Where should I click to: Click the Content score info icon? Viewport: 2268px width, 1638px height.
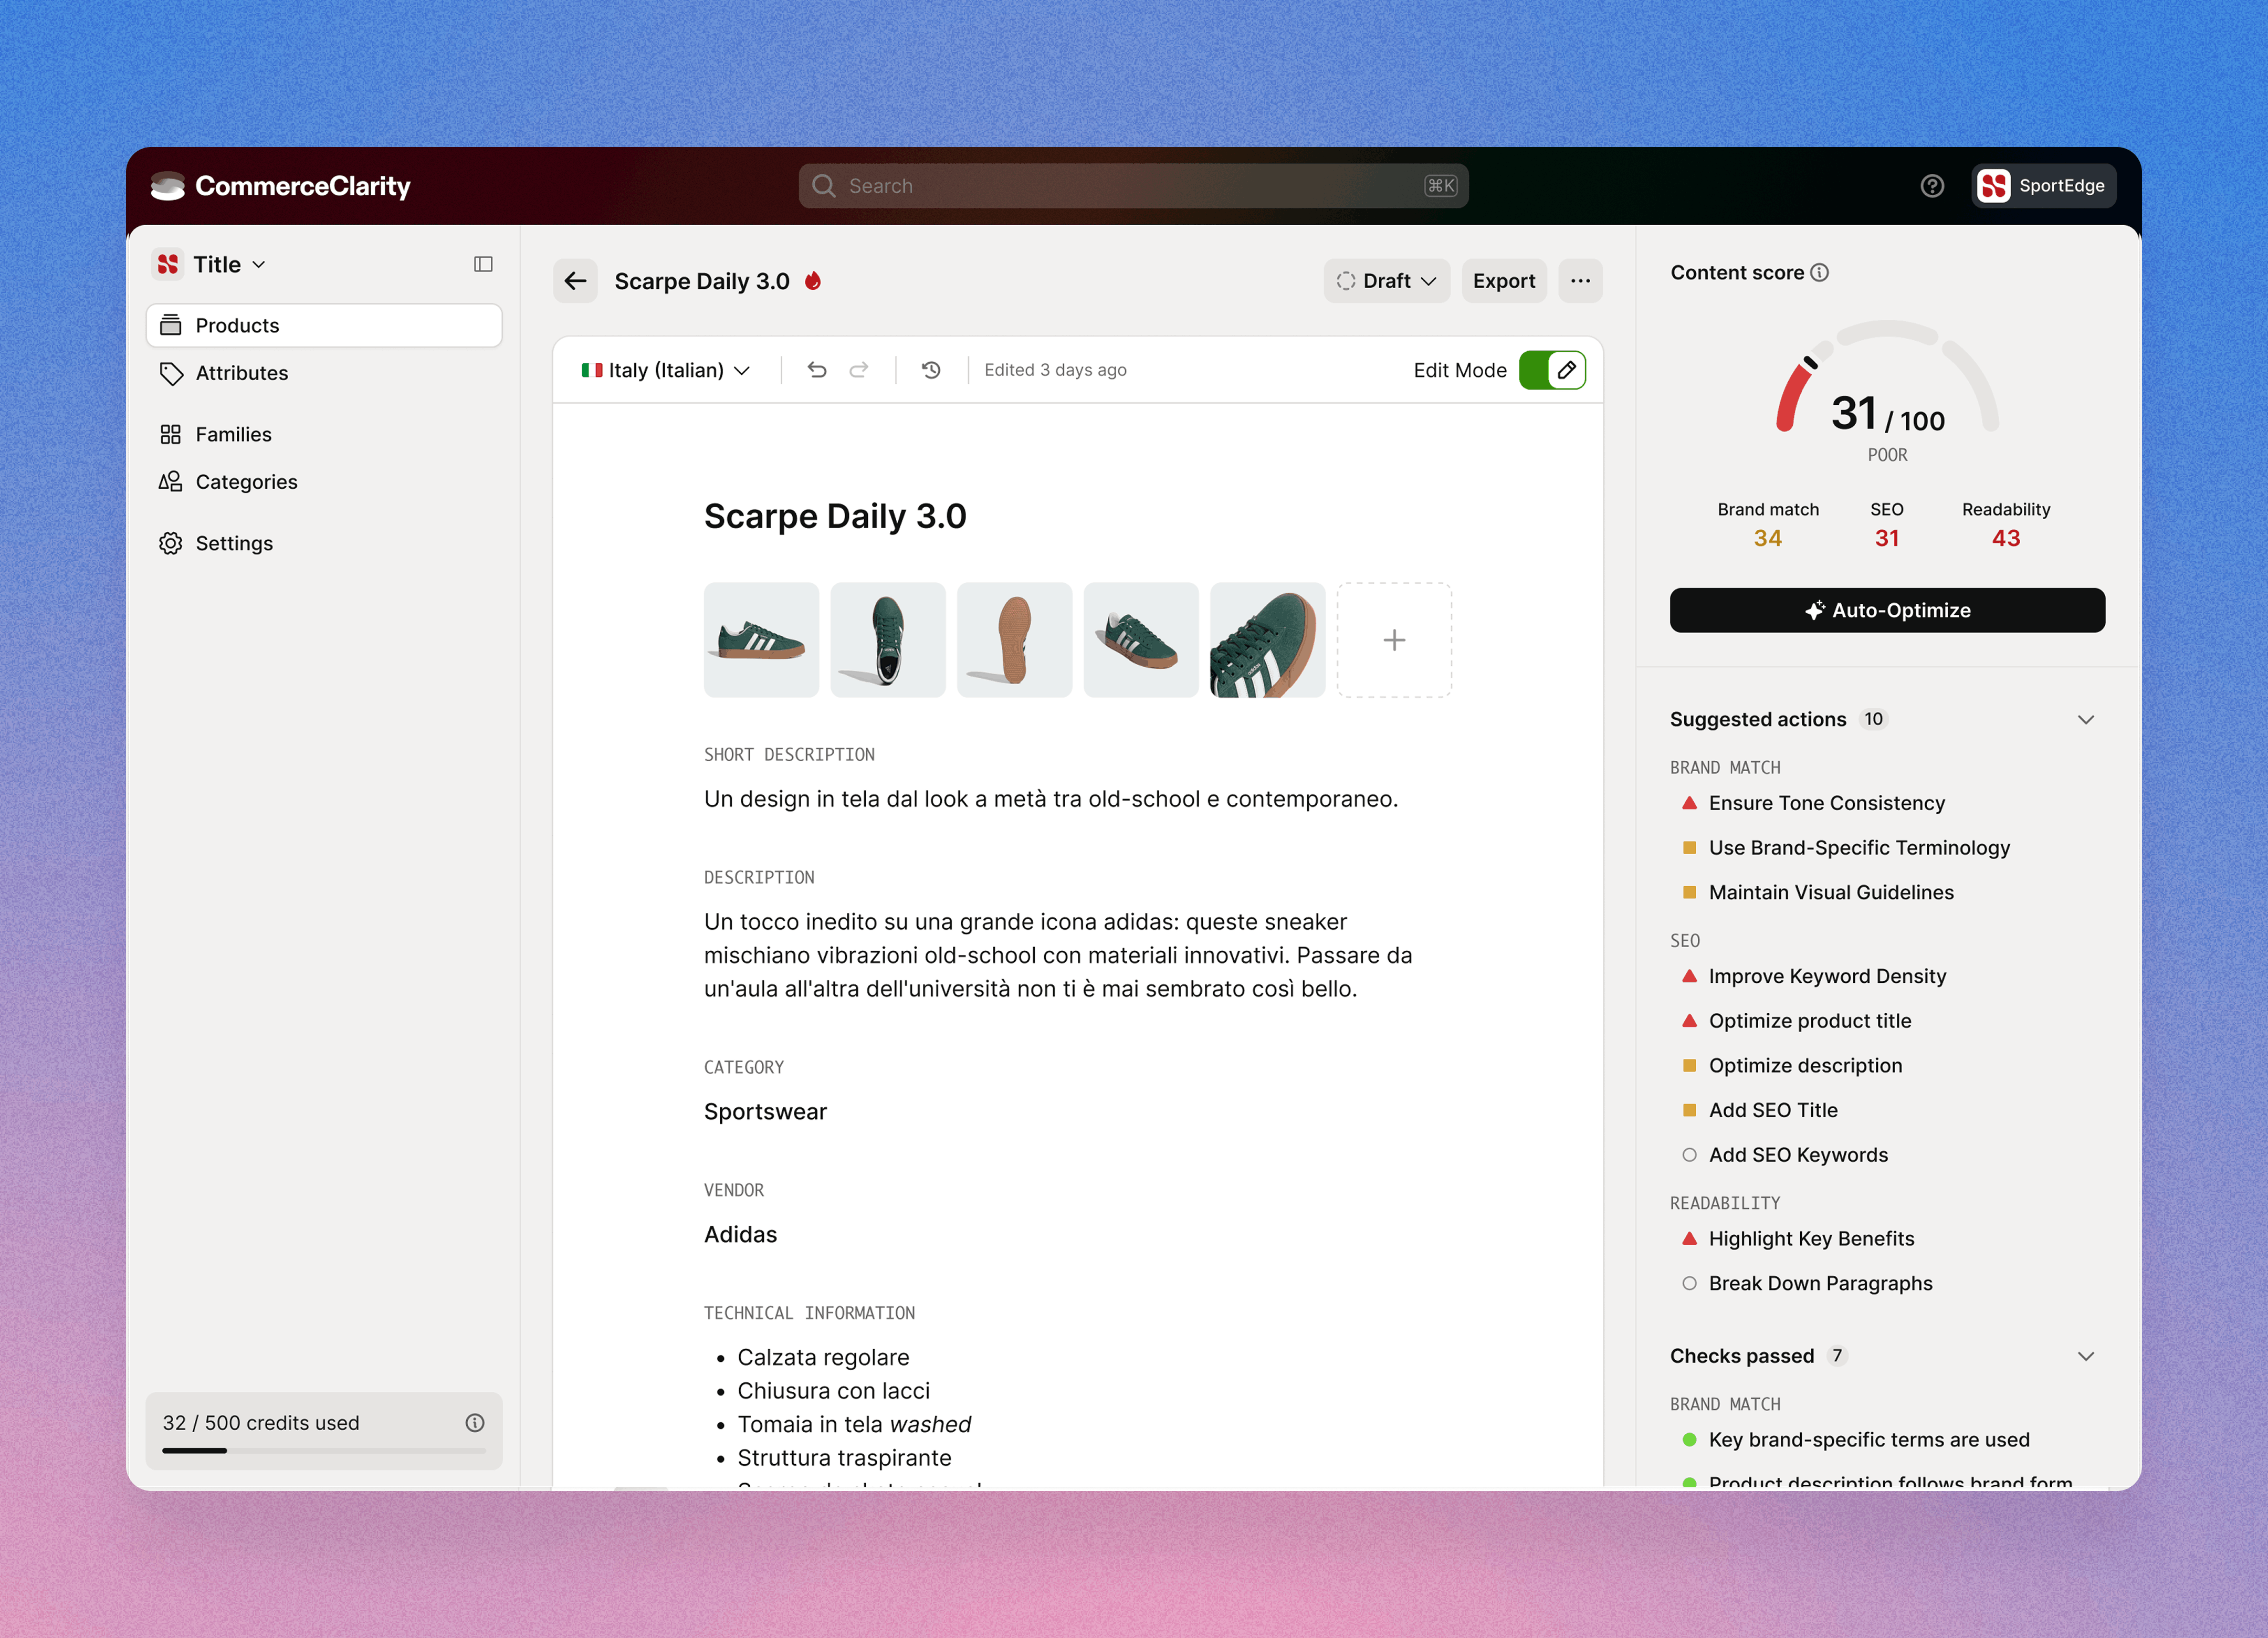1819,272
